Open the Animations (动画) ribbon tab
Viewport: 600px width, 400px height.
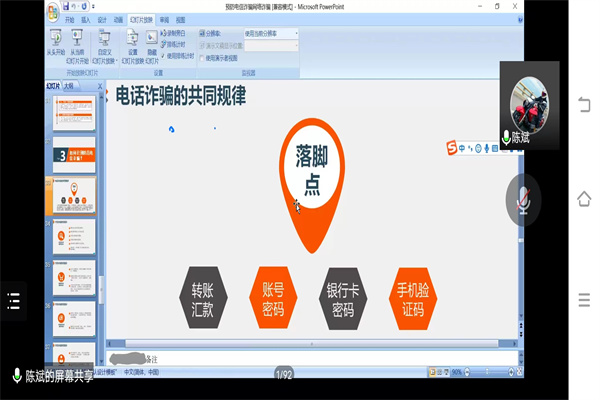click(119, 19)
